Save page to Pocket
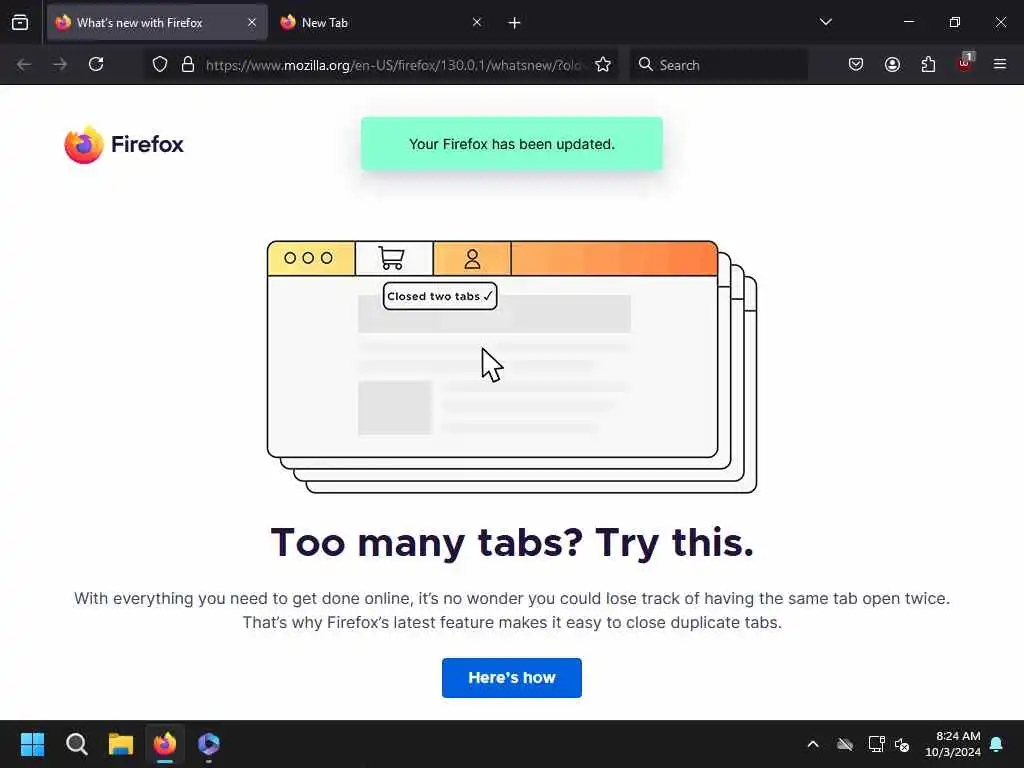Image resolution: width=1024 pixels, height=768 pixels. pos(856,64)
